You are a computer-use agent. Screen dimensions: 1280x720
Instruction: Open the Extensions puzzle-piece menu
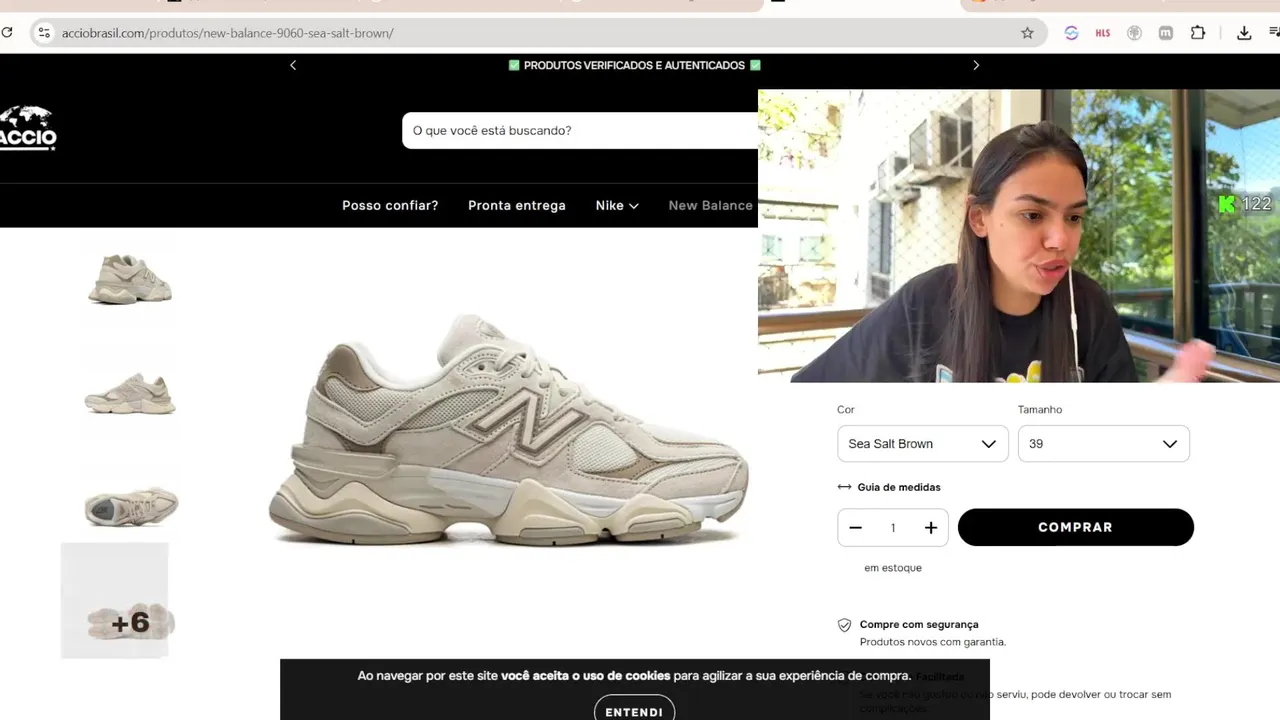[1198, 33]
